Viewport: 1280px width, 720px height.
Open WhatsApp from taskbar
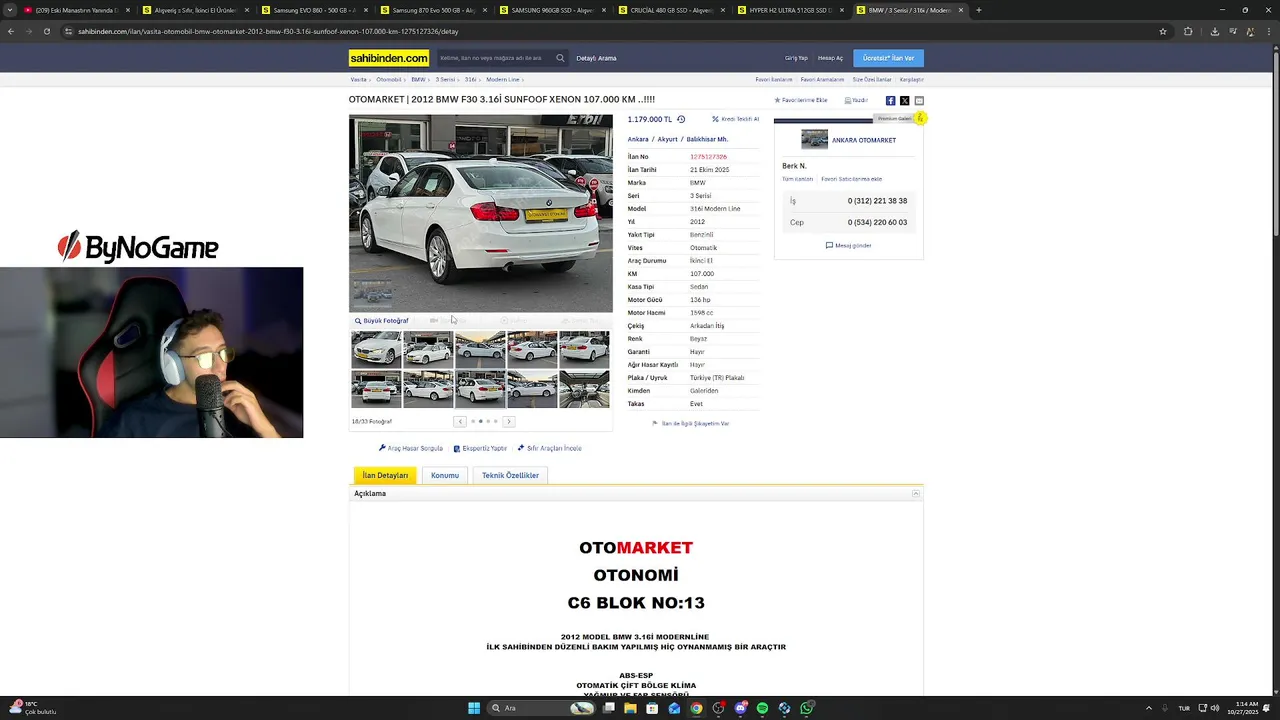(806, 708)
